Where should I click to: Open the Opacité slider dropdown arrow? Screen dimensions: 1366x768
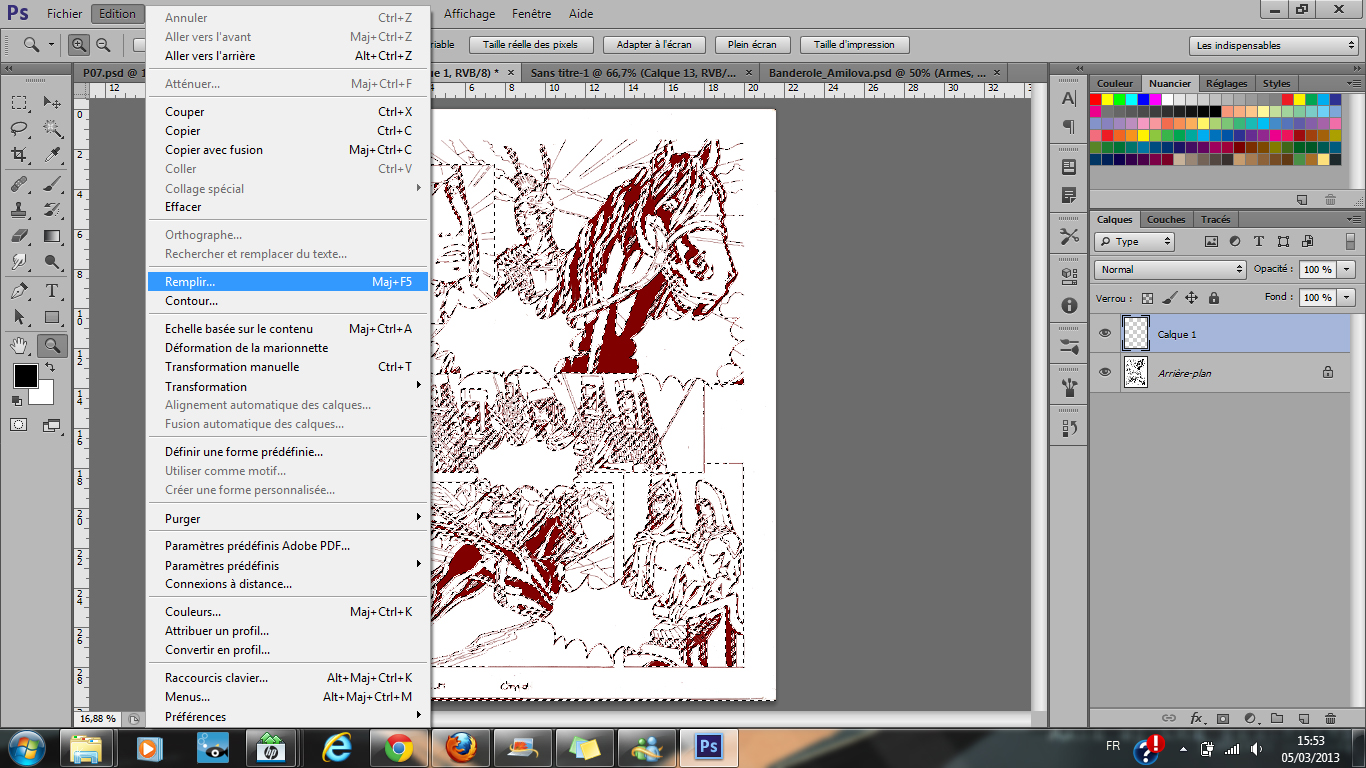tap(1347, 269)
